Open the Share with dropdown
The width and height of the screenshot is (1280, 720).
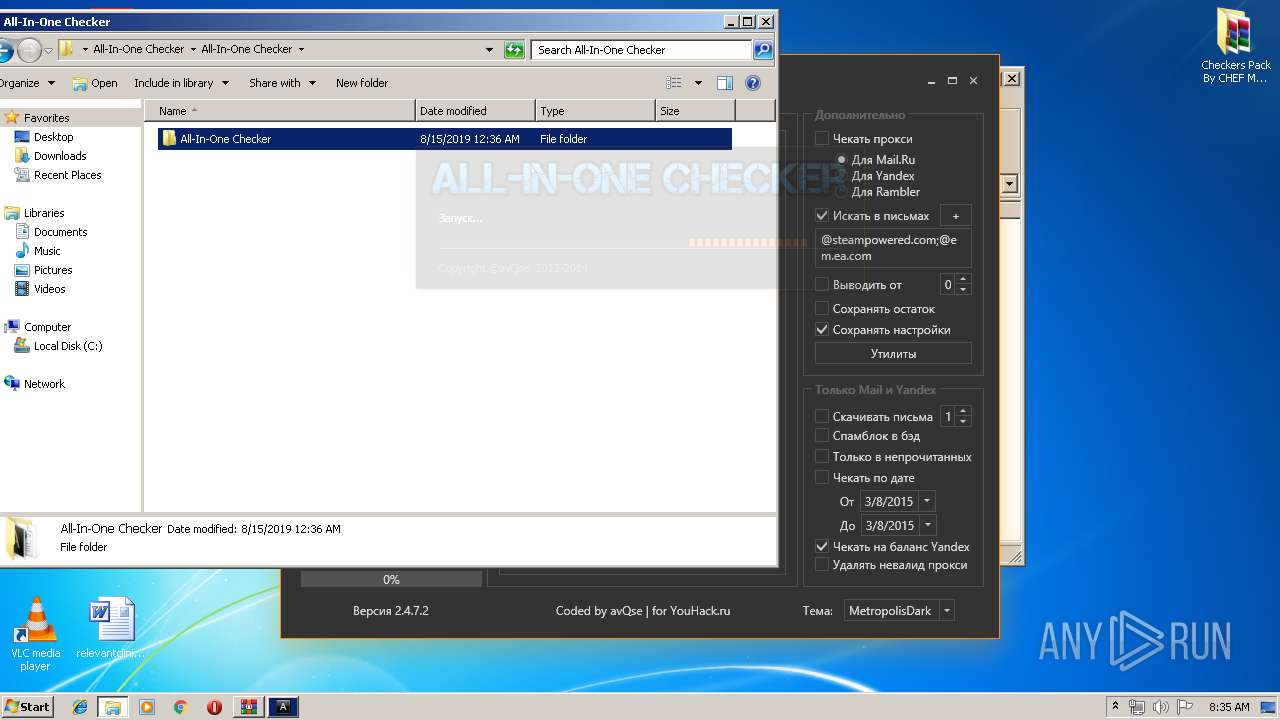tap(282, 83)
